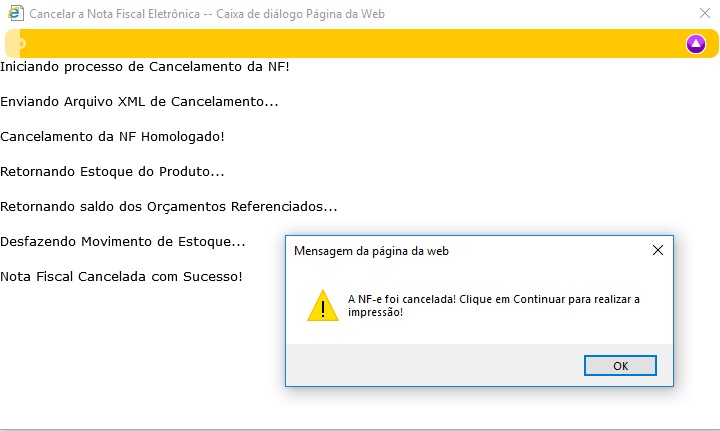Click OK in the web page message
720x431 pixels.
coord(620,366)
